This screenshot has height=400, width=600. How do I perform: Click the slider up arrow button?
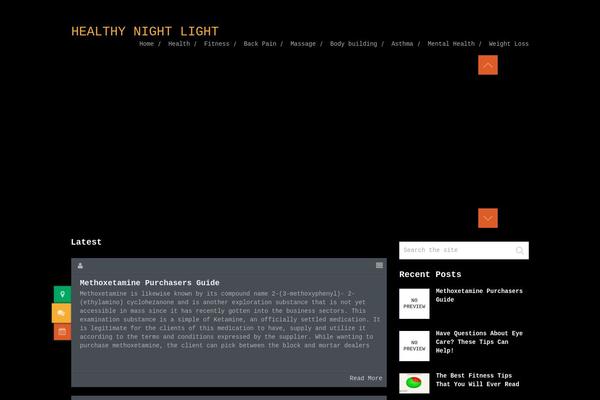tap(488, 65)
